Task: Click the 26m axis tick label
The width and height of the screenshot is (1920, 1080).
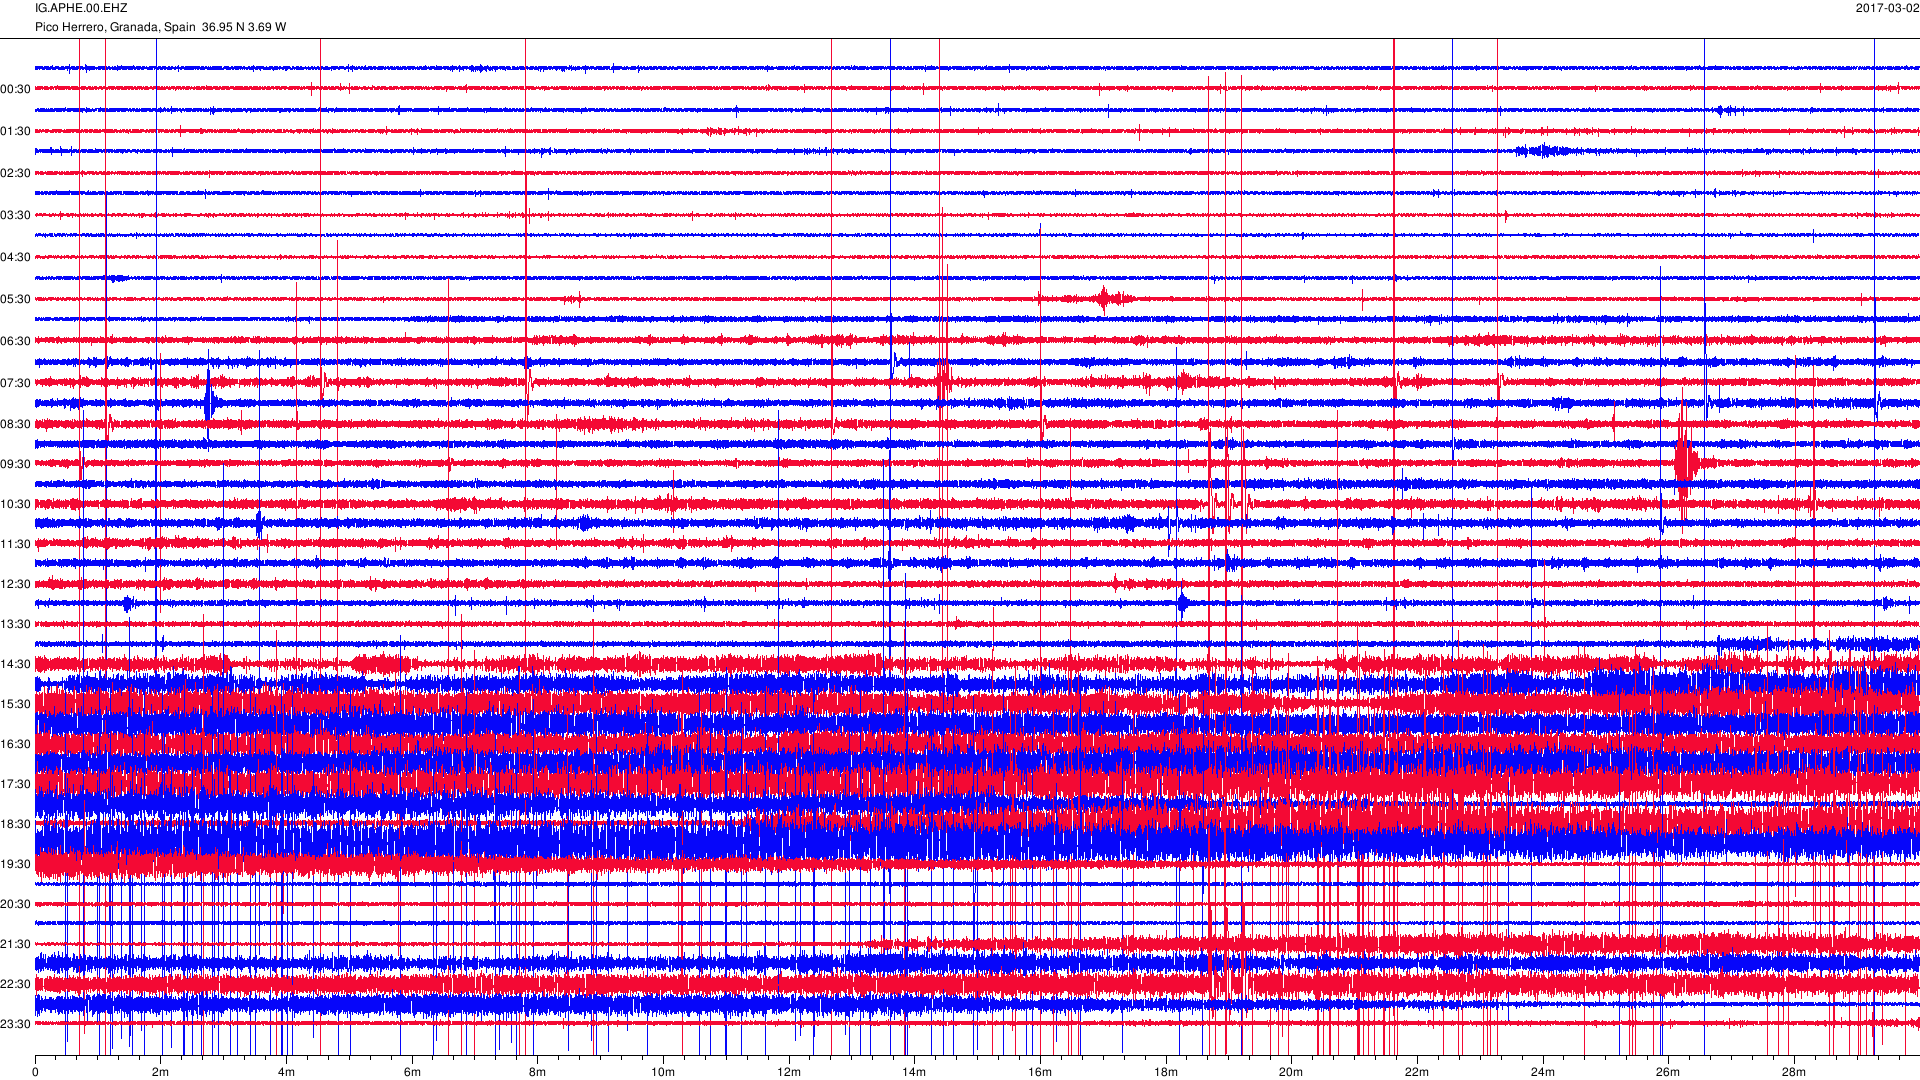Action: tap(1668, 1072)
